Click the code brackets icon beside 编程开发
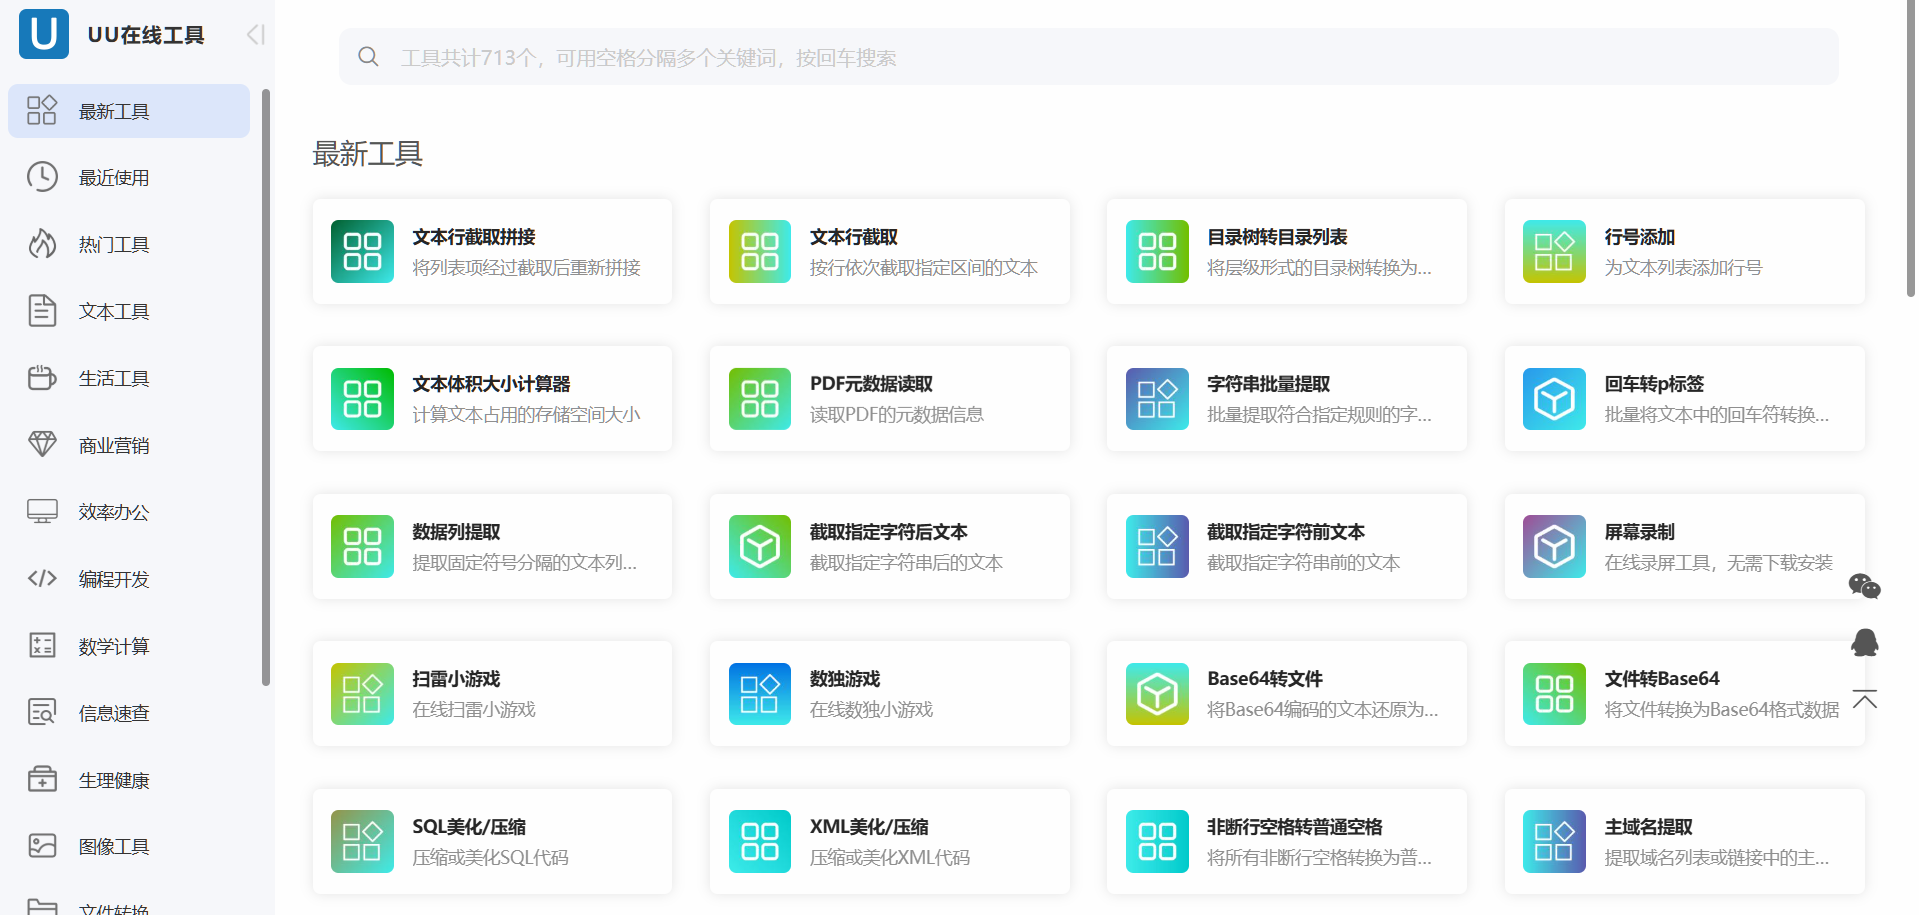 click(42, 578)
